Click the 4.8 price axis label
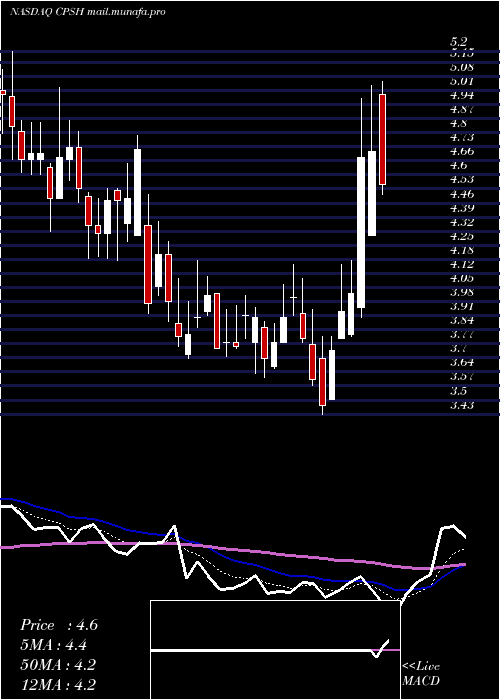500x700 pixels. tap(459, 123)
